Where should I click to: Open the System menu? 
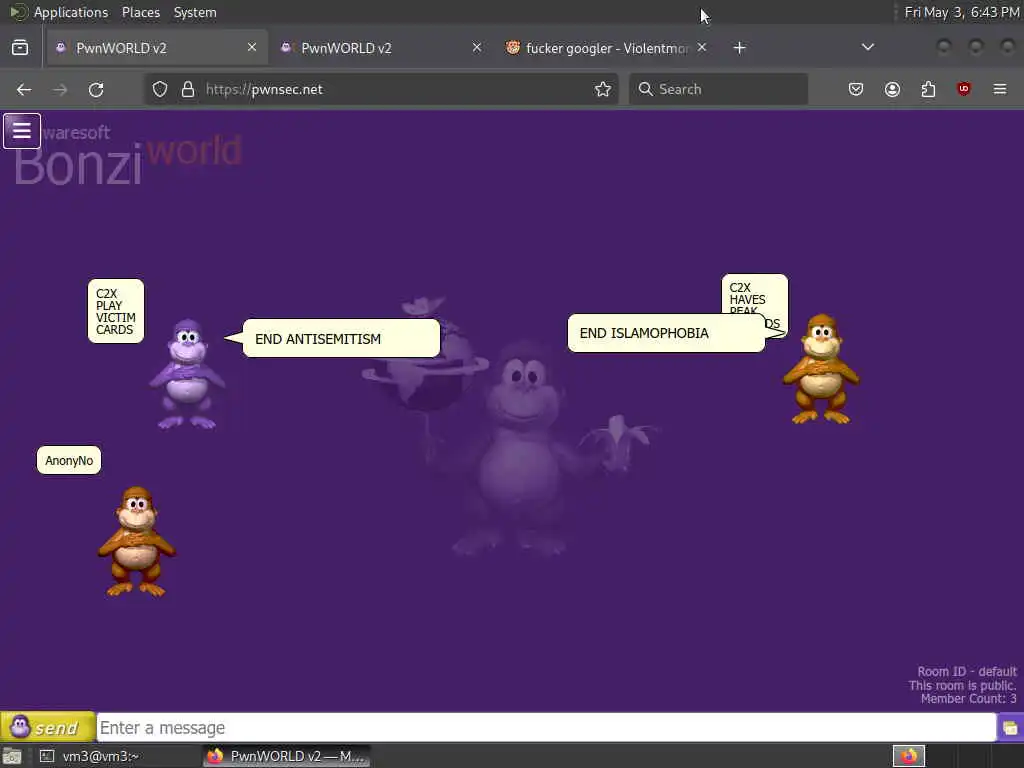195,12
